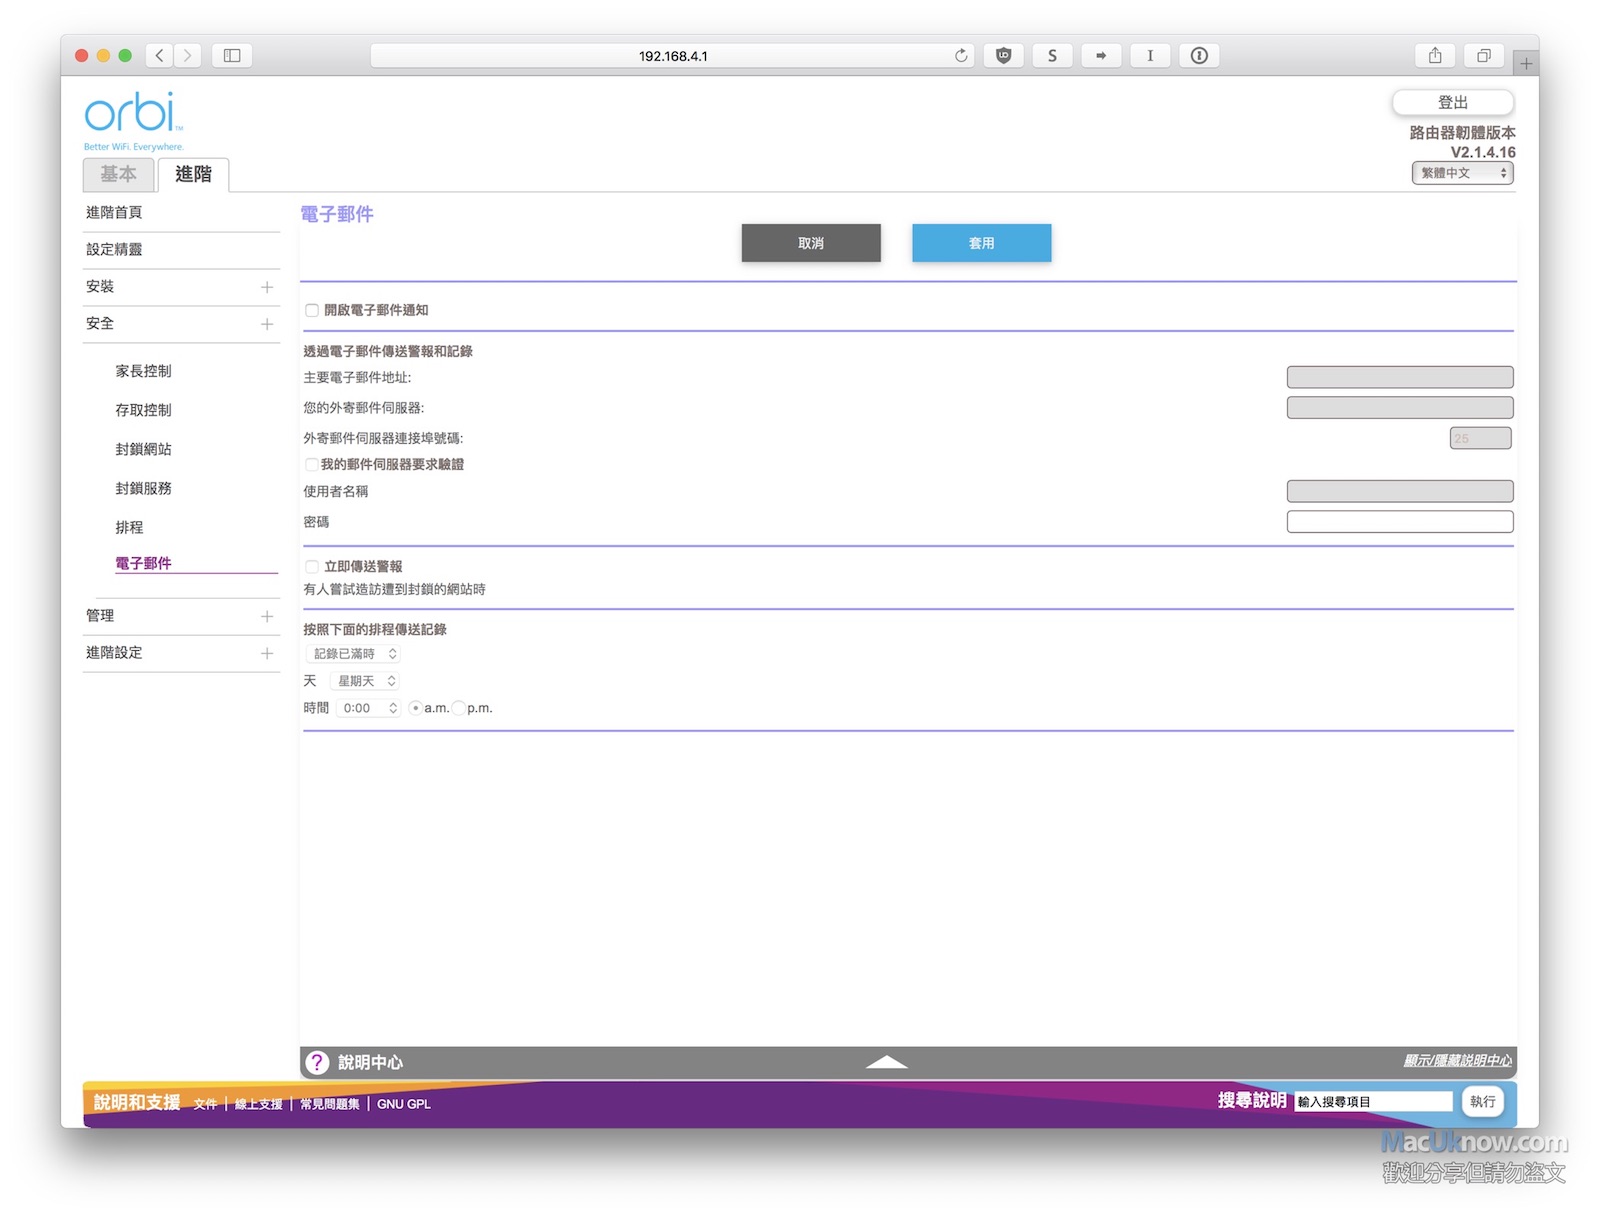
Task: Click the 登出 logout button
Action: click(x=1452, y=103)
